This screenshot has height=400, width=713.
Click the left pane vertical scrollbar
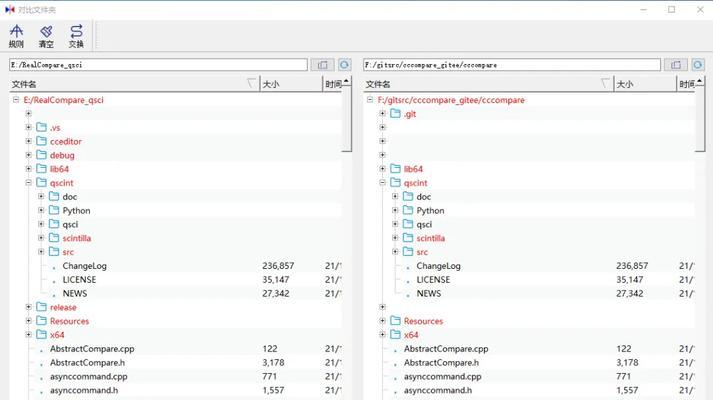coord(346,119)
